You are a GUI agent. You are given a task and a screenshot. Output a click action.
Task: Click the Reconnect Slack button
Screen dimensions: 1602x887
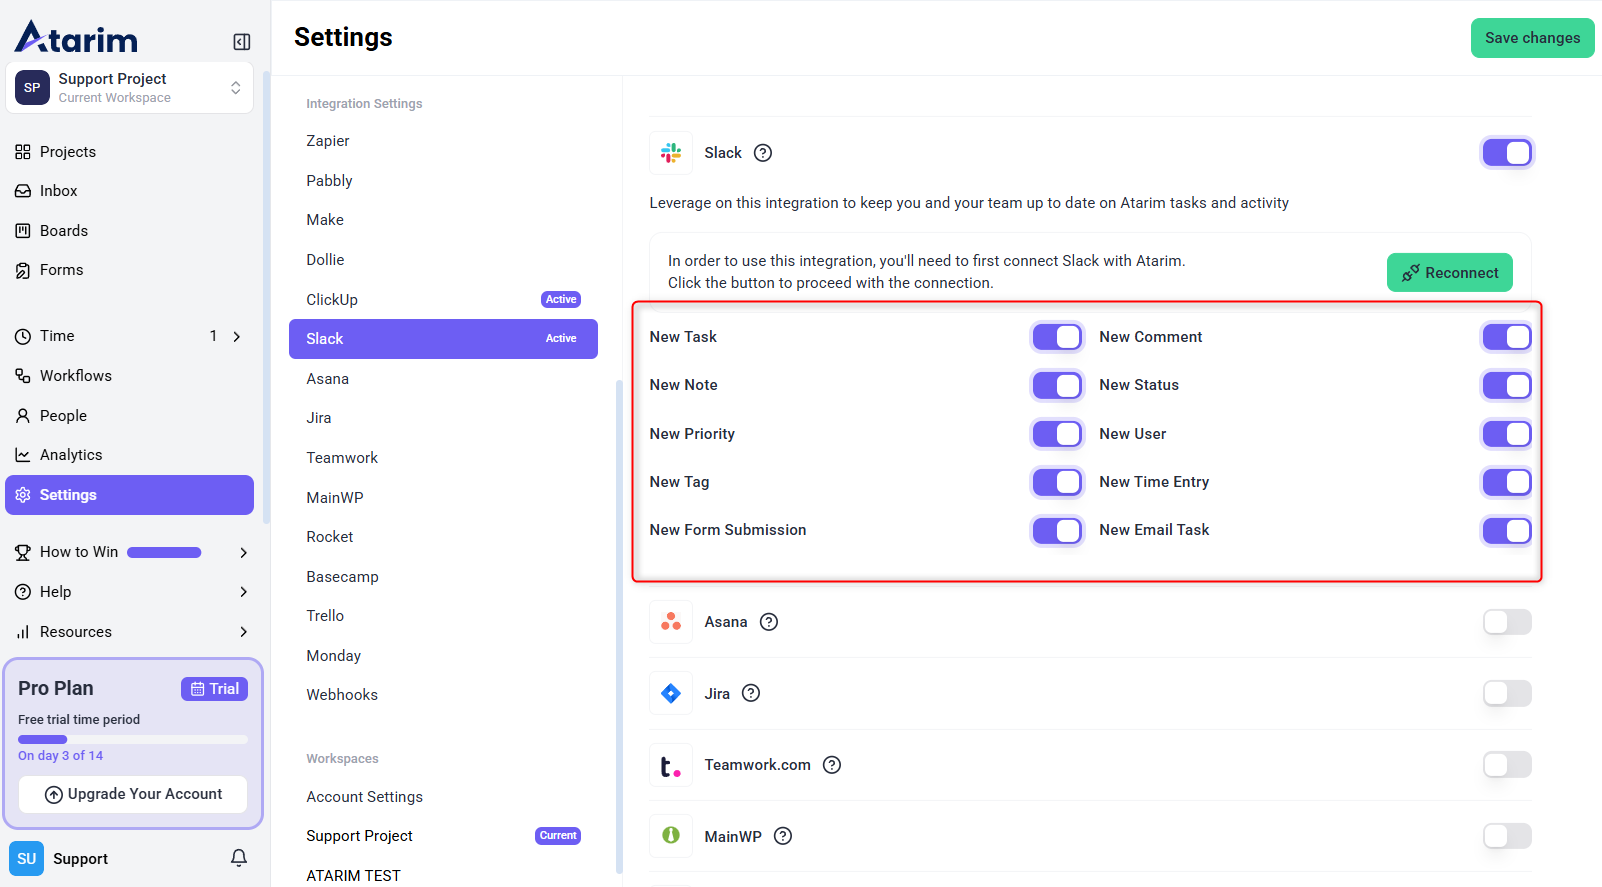(x=1449, y=273)
